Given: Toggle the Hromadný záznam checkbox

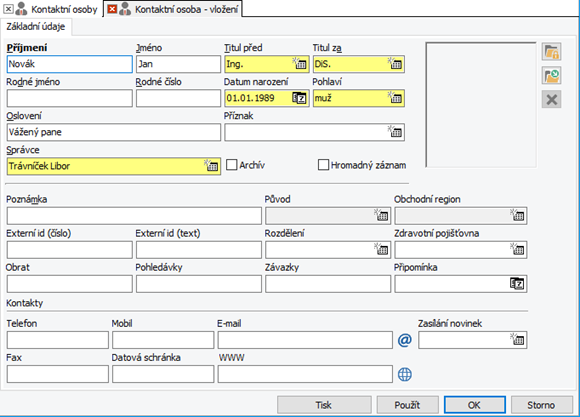Looking at the screenshot, I should pyautogui.click(x=323, y=165).
